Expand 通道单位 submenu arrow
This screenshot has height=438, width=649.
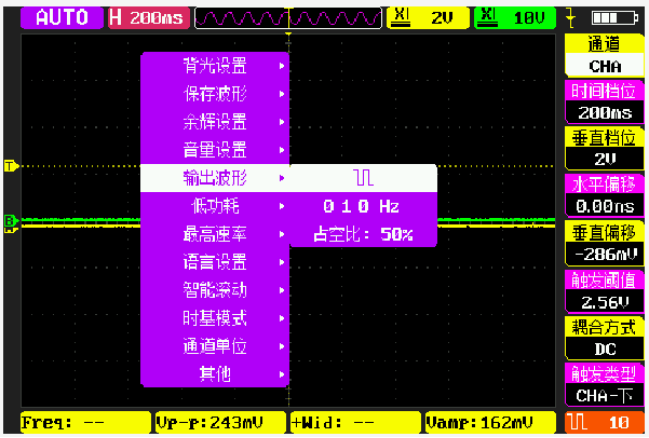281,347
